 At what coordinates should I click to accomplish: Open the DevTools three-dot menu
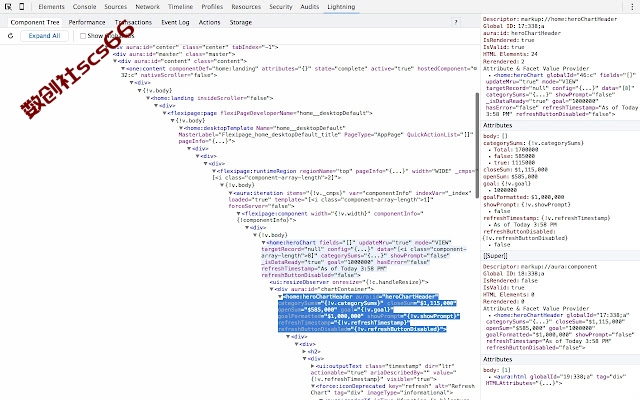[x=633, y=7]
